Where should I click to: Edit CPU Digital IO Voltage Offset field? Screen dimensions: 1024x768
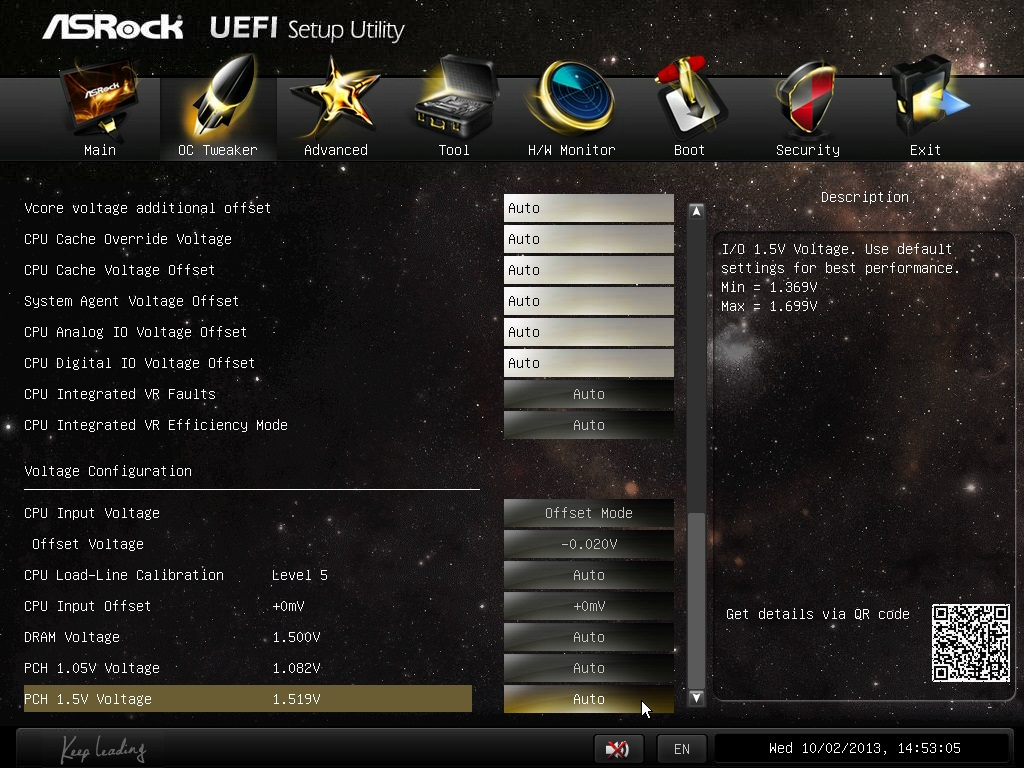pyautogui.click(x=588, y=363)
